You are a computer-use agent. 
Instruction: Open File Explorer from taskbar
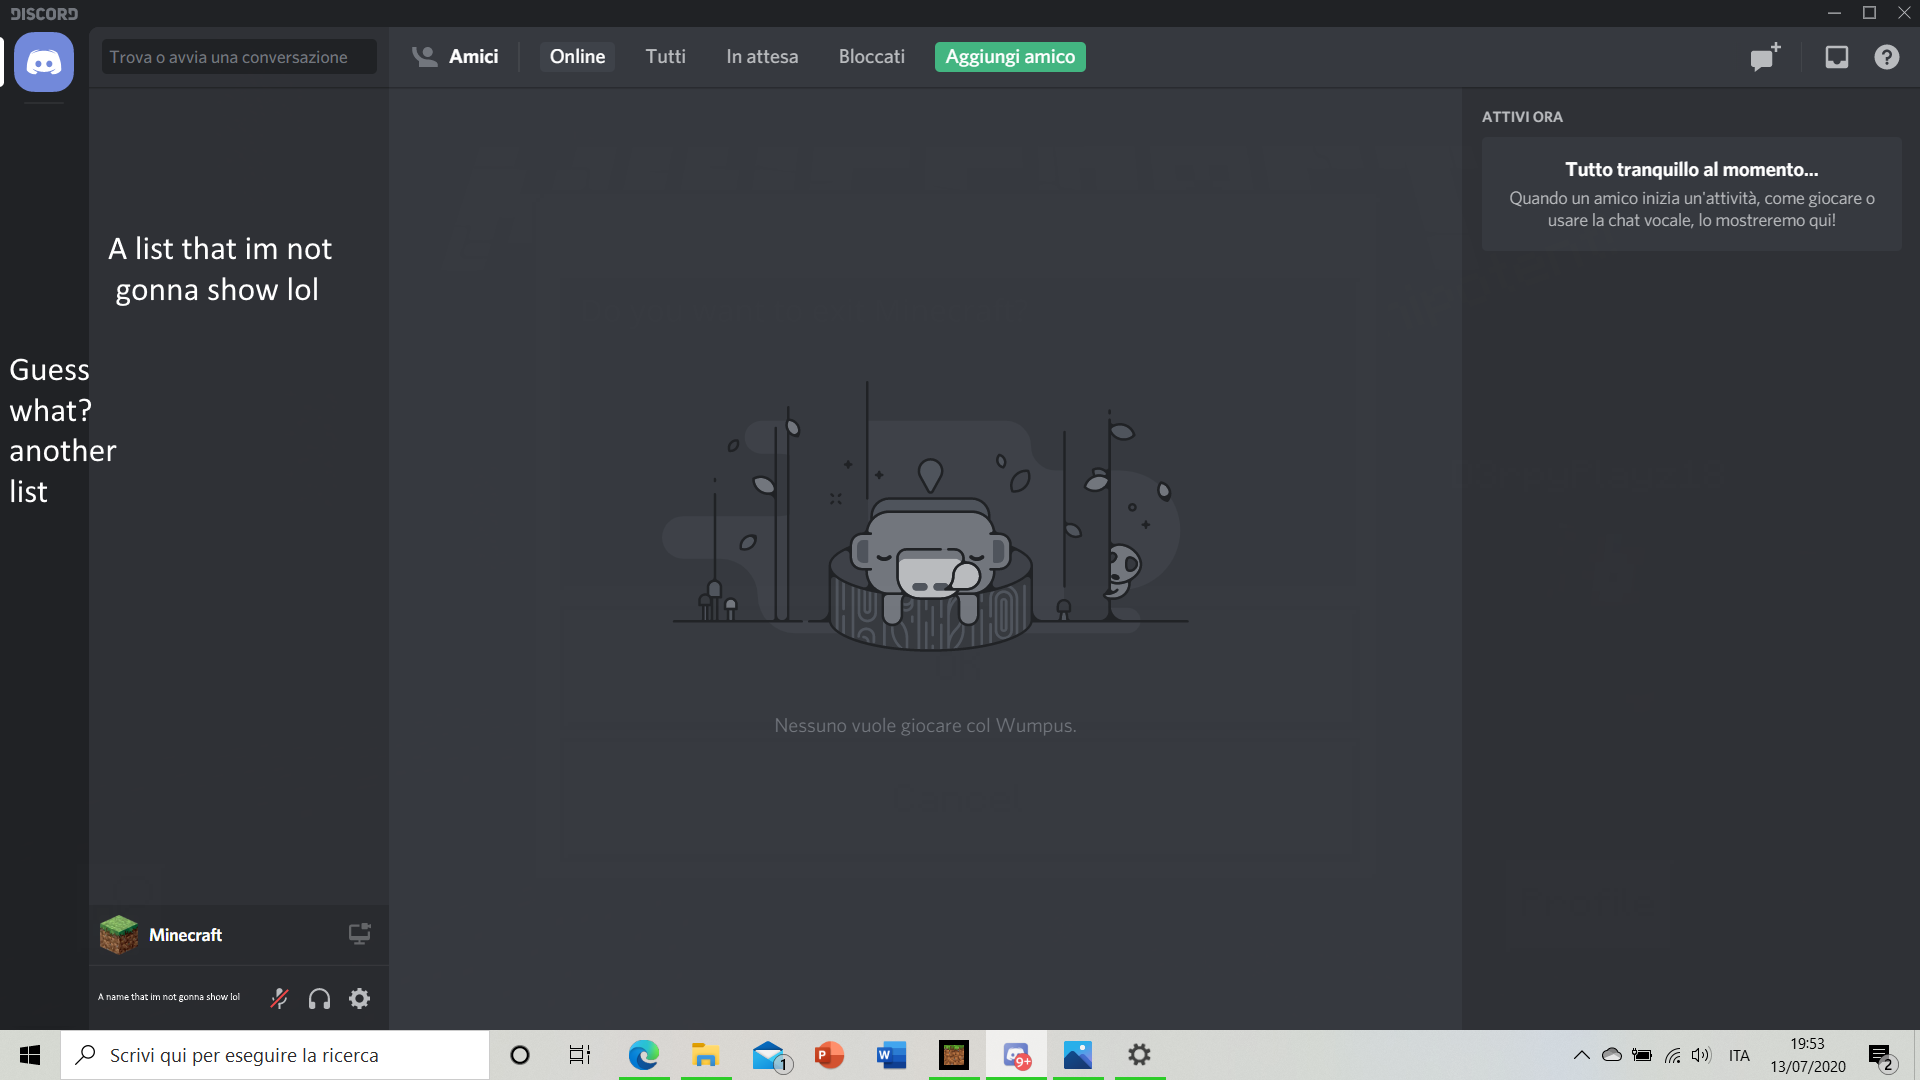(705, 1055)
